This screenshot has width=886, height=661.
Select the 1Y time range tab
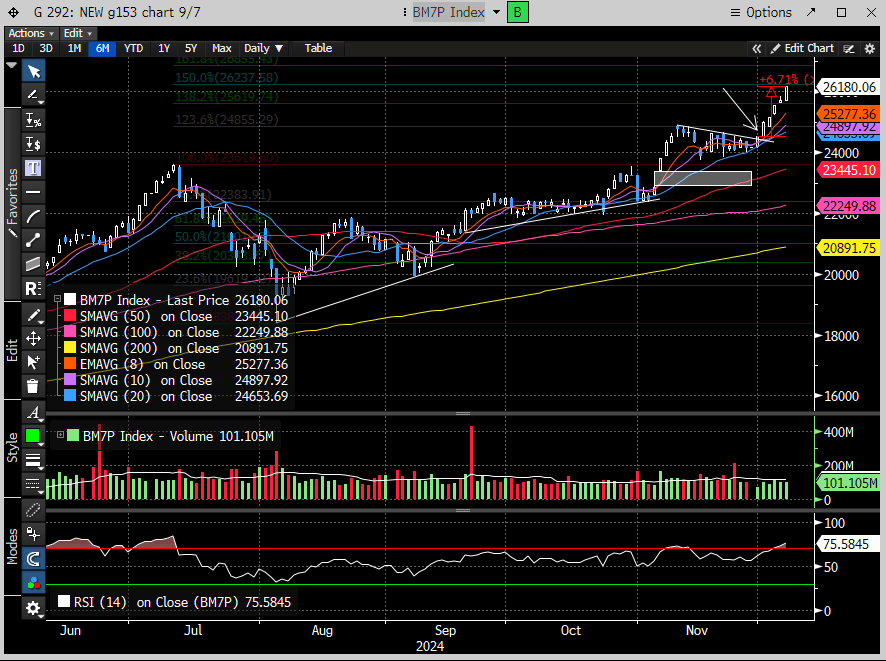tap(164, 49)
